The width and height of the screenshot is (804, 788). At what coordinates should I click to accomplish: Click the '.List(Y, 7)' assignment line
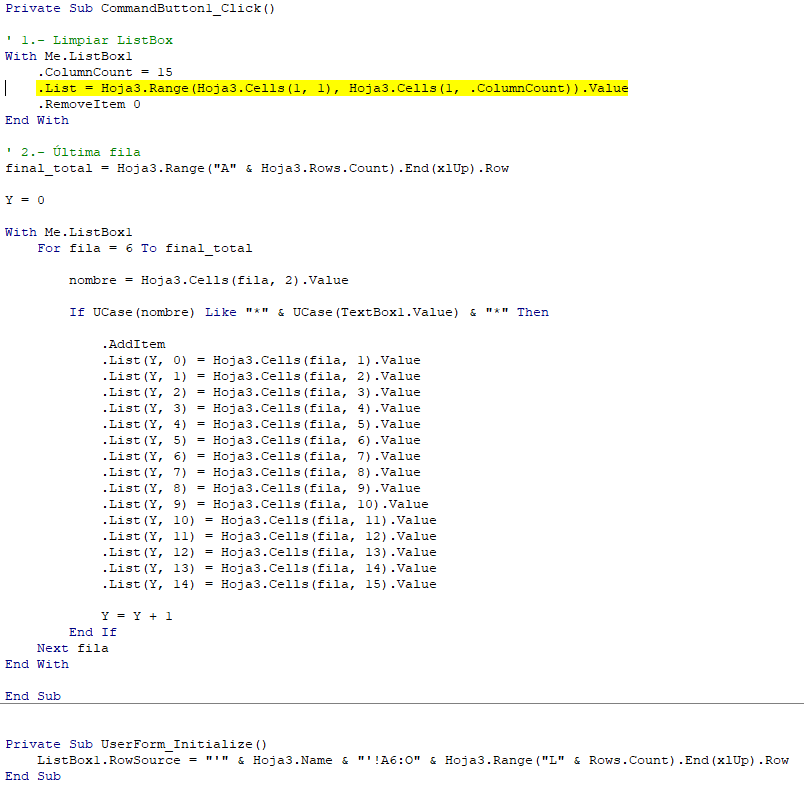[x=260, y=472]
